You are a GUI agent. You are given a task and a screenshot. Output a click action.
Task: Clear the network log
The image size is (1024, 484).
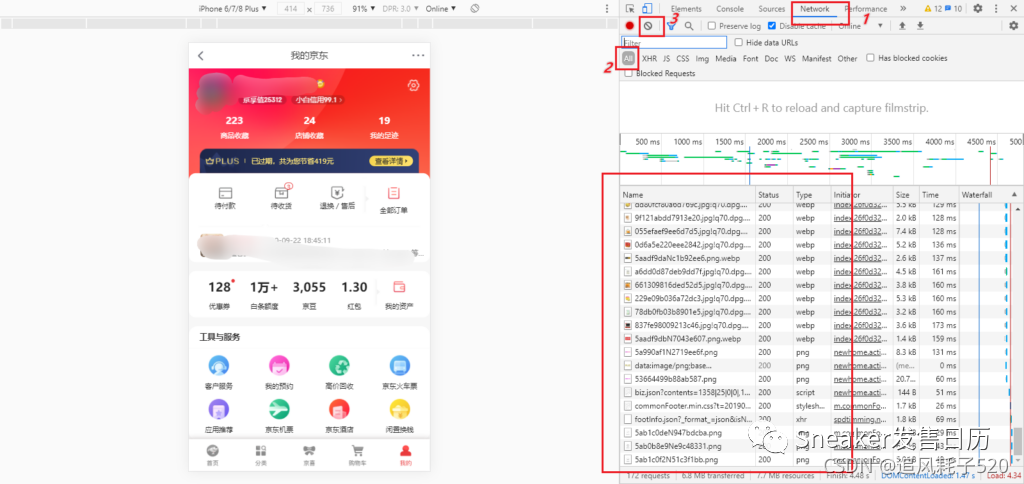648,26
